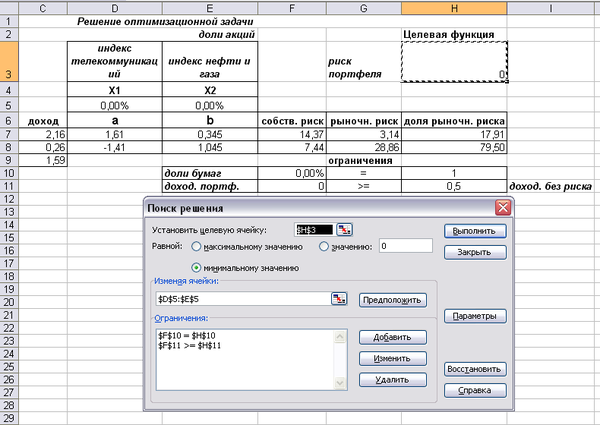The image size is (600, 425).
Task: Close the Поиск решения dialog with X
Action: point(503,208)
